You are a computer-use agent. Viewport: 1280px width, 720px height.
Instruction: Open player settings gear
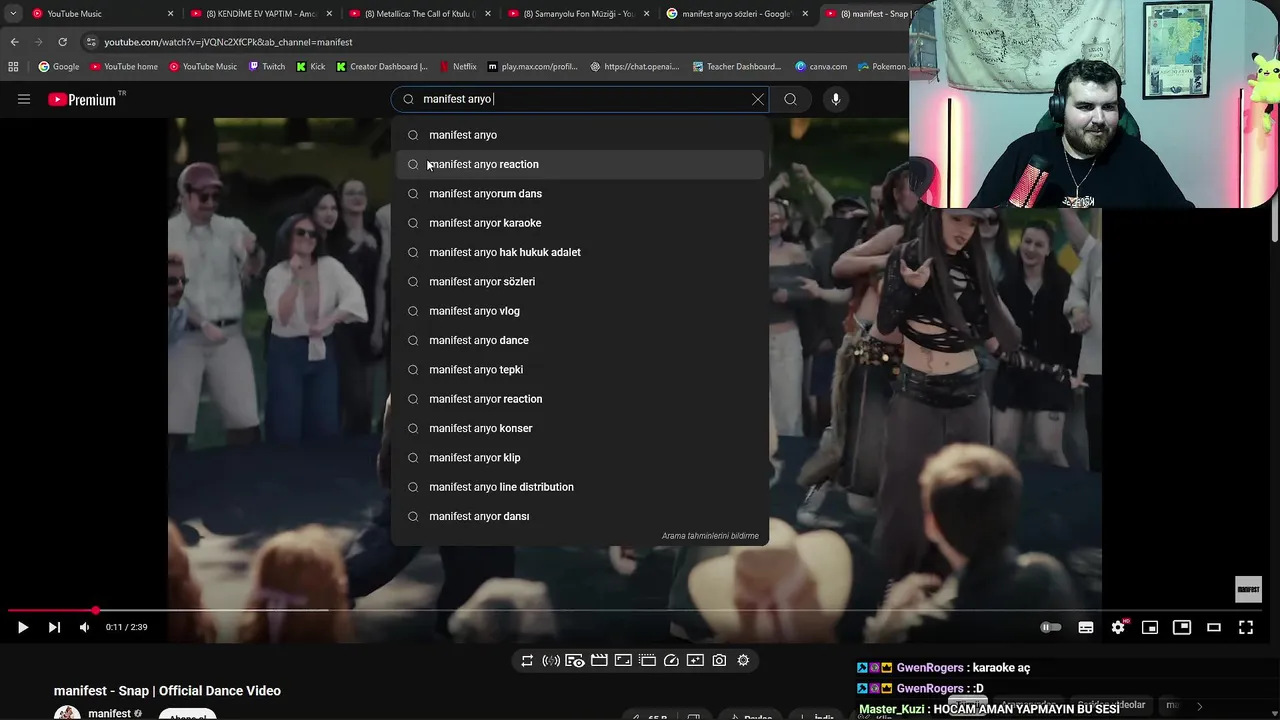(x=1118, y=627)
